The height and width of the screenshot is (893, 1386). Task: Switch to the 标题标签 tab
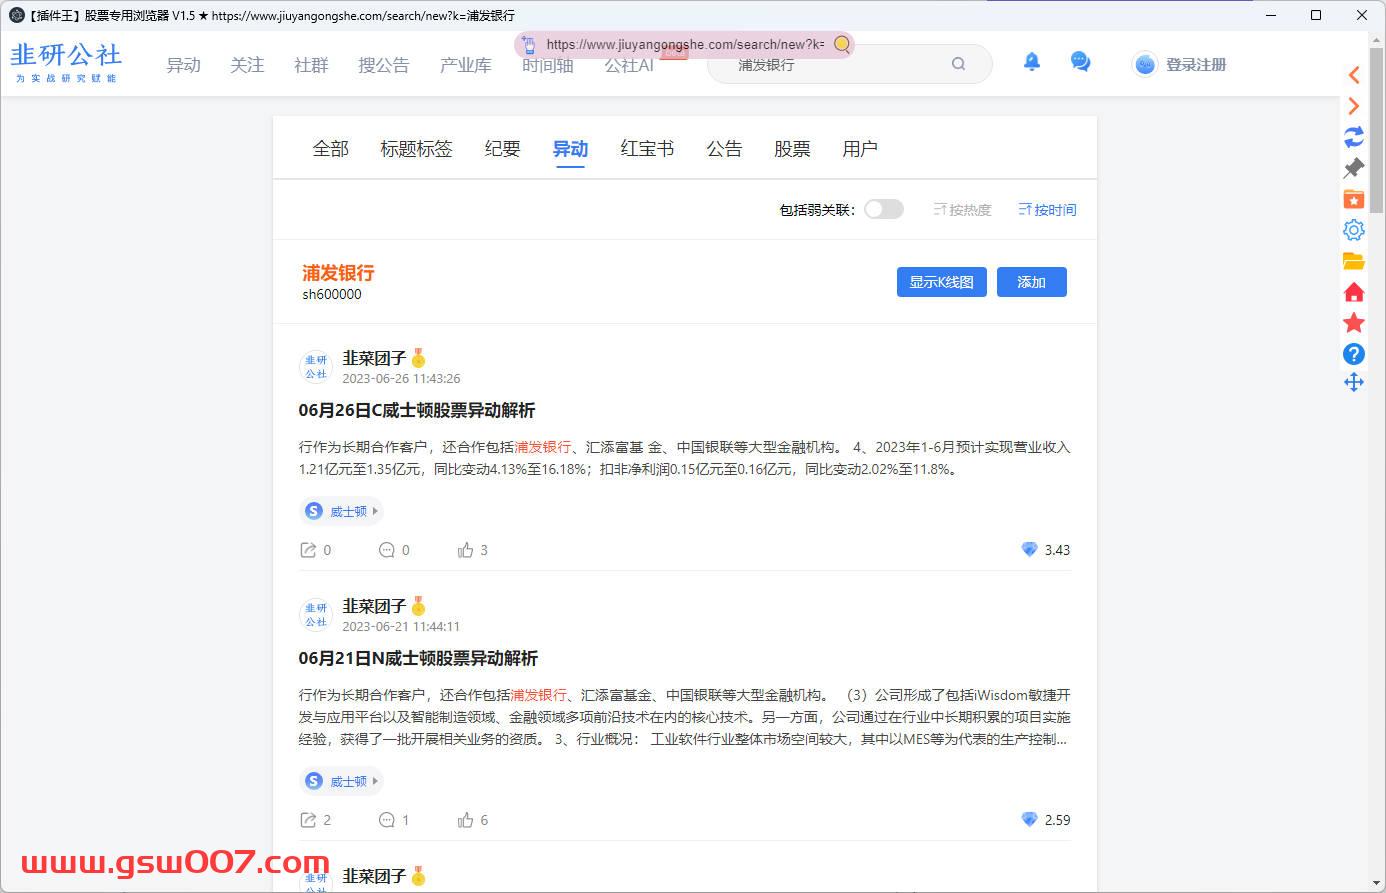[x=416, y=149]
